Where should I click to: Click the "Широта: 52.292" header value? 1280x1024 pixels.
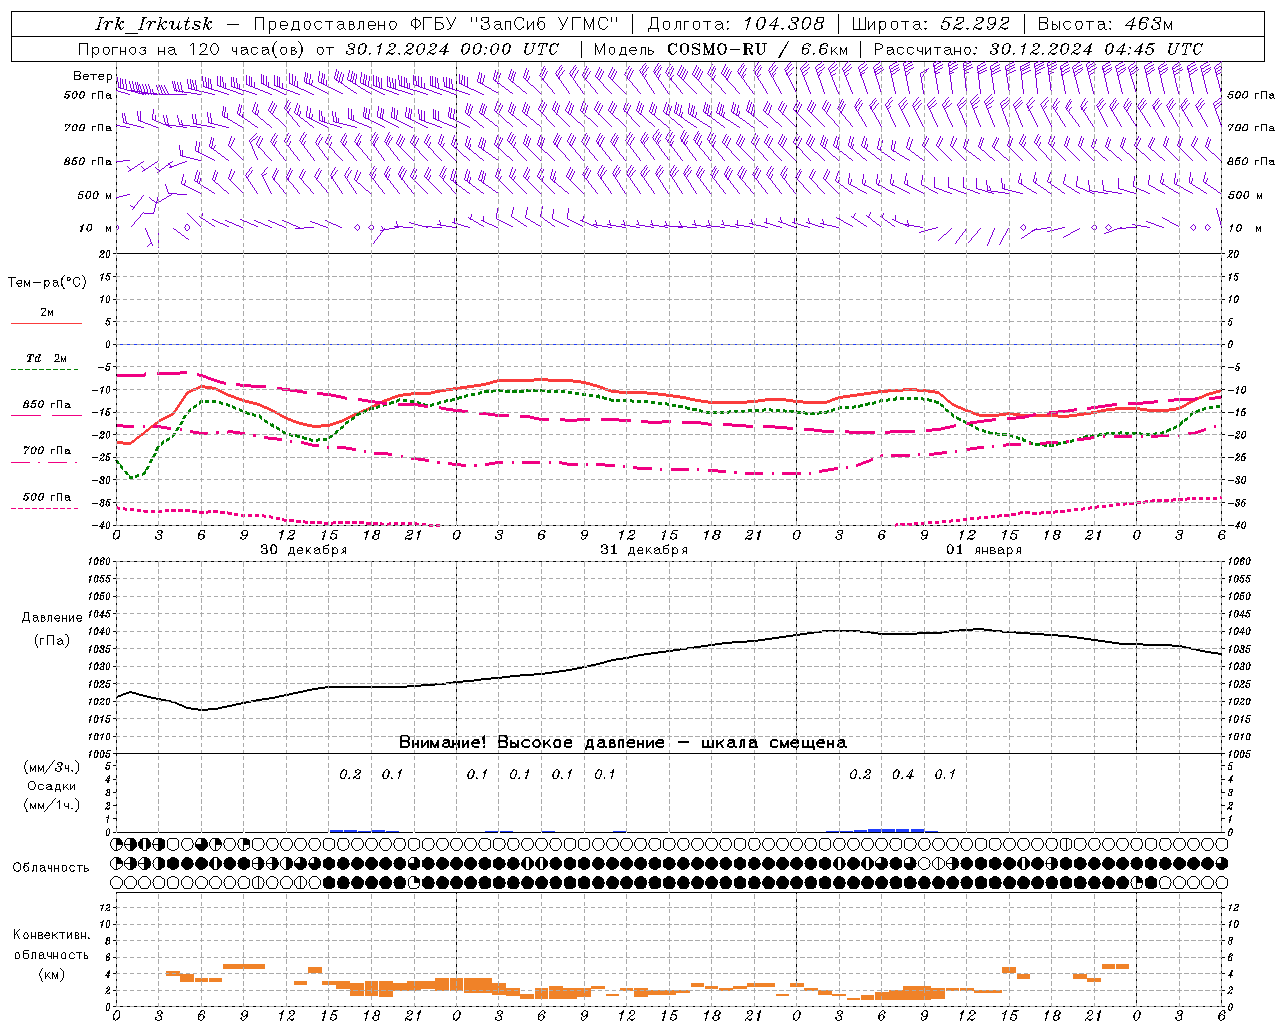point(931,24)
